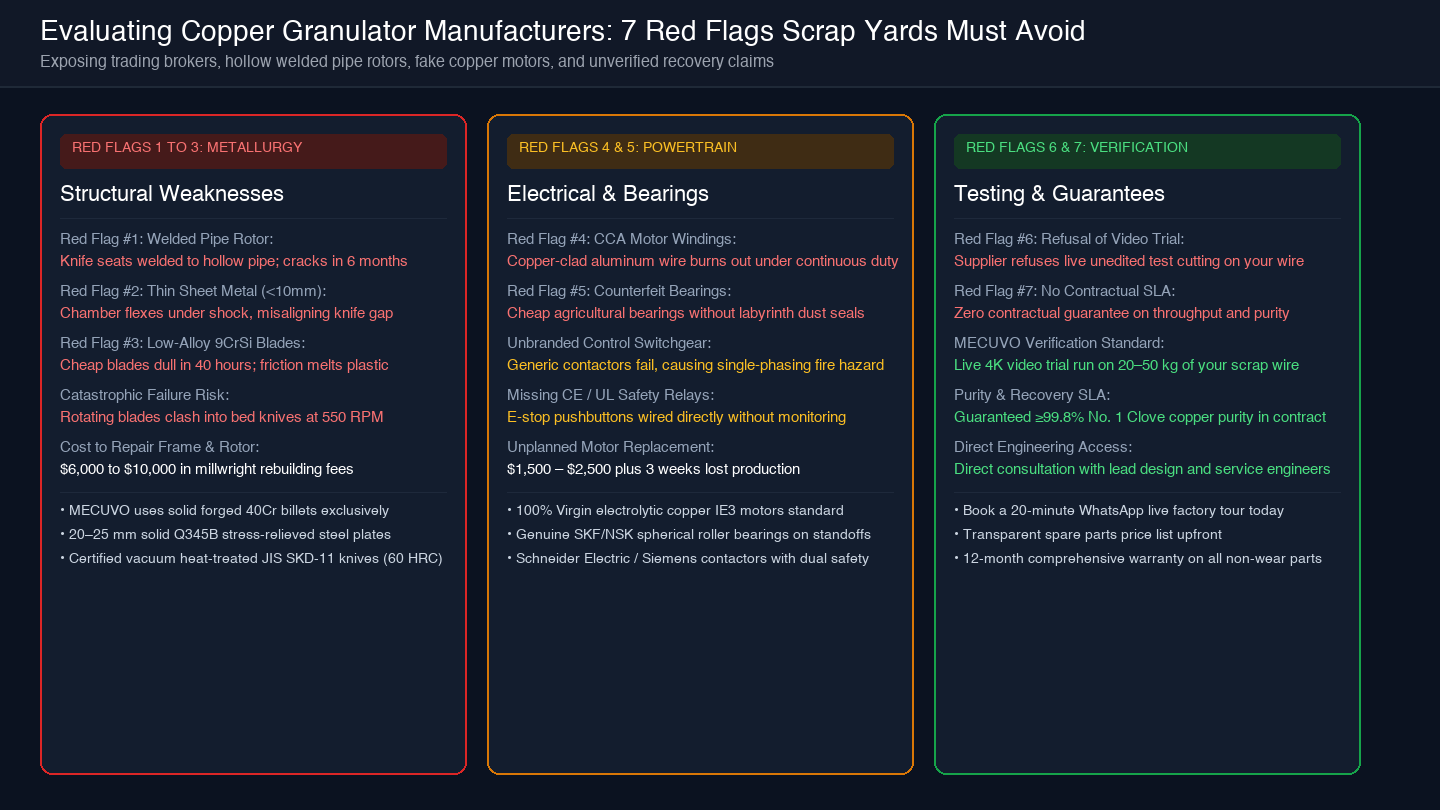Click "Generic contactors fail" fire hazard line
The image size is (1440, 810).
click(696, 365)
